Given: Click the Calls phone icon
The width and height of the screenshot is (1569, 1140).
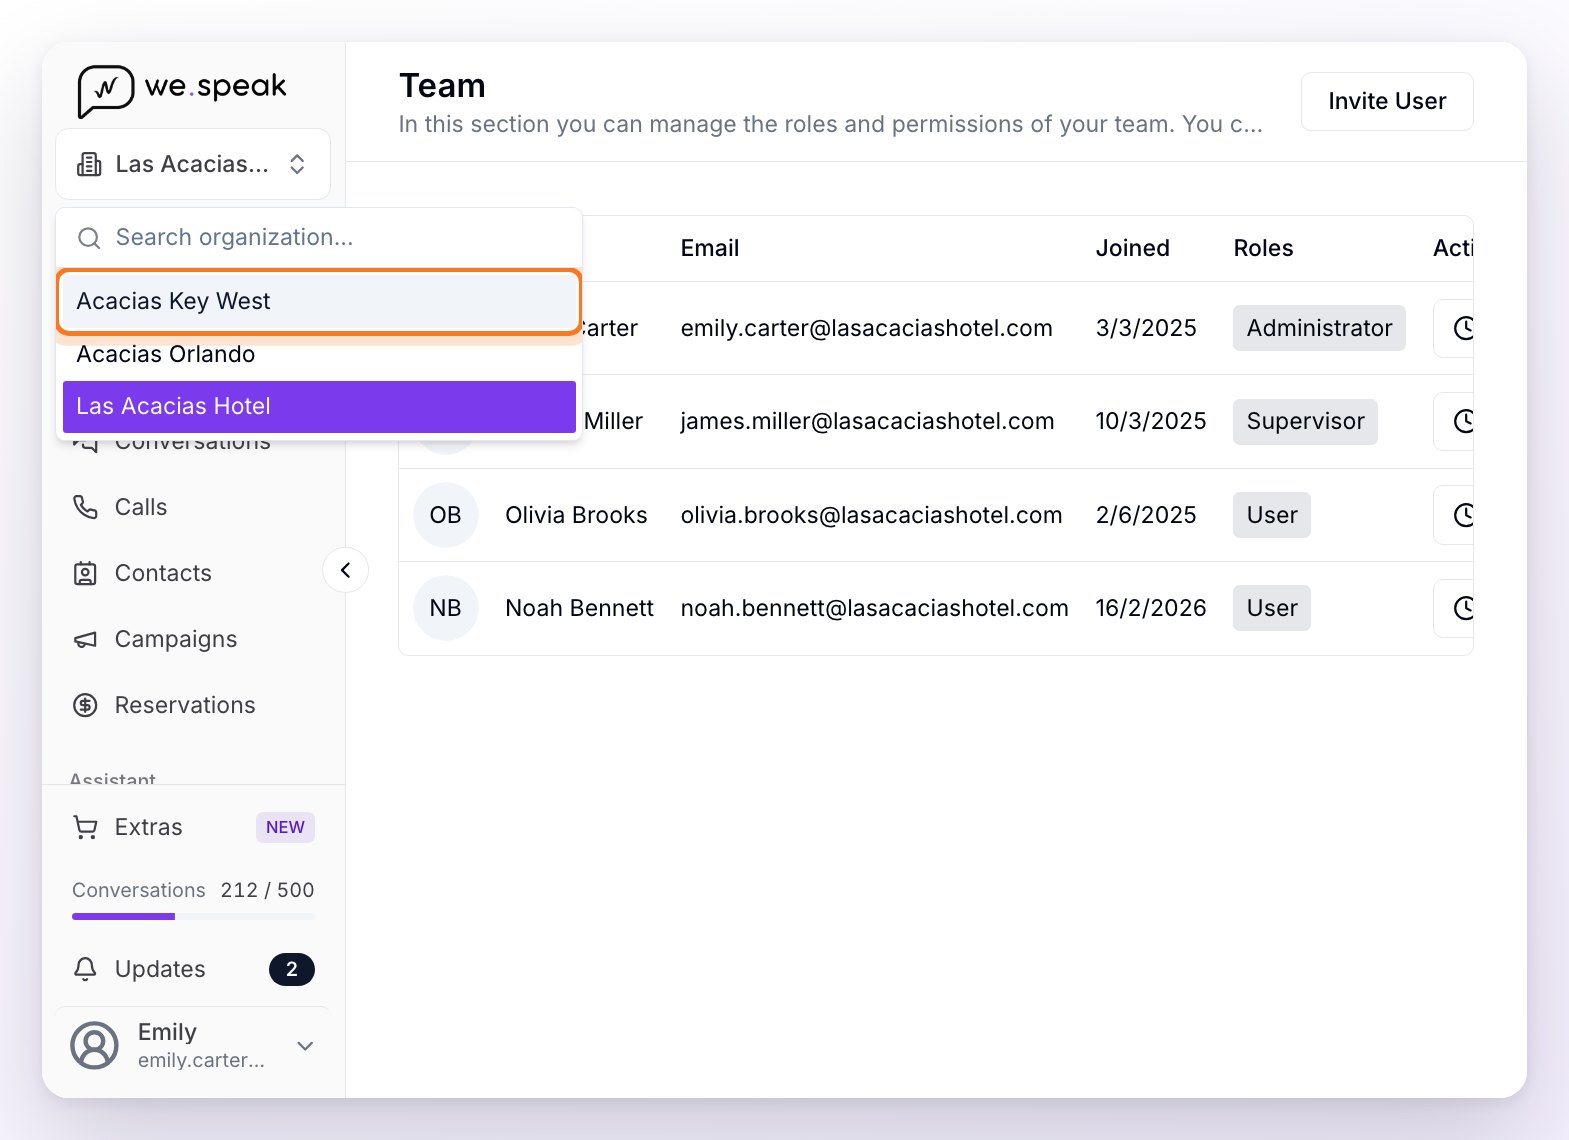Looking at the screenshot, I should [86, 507].
